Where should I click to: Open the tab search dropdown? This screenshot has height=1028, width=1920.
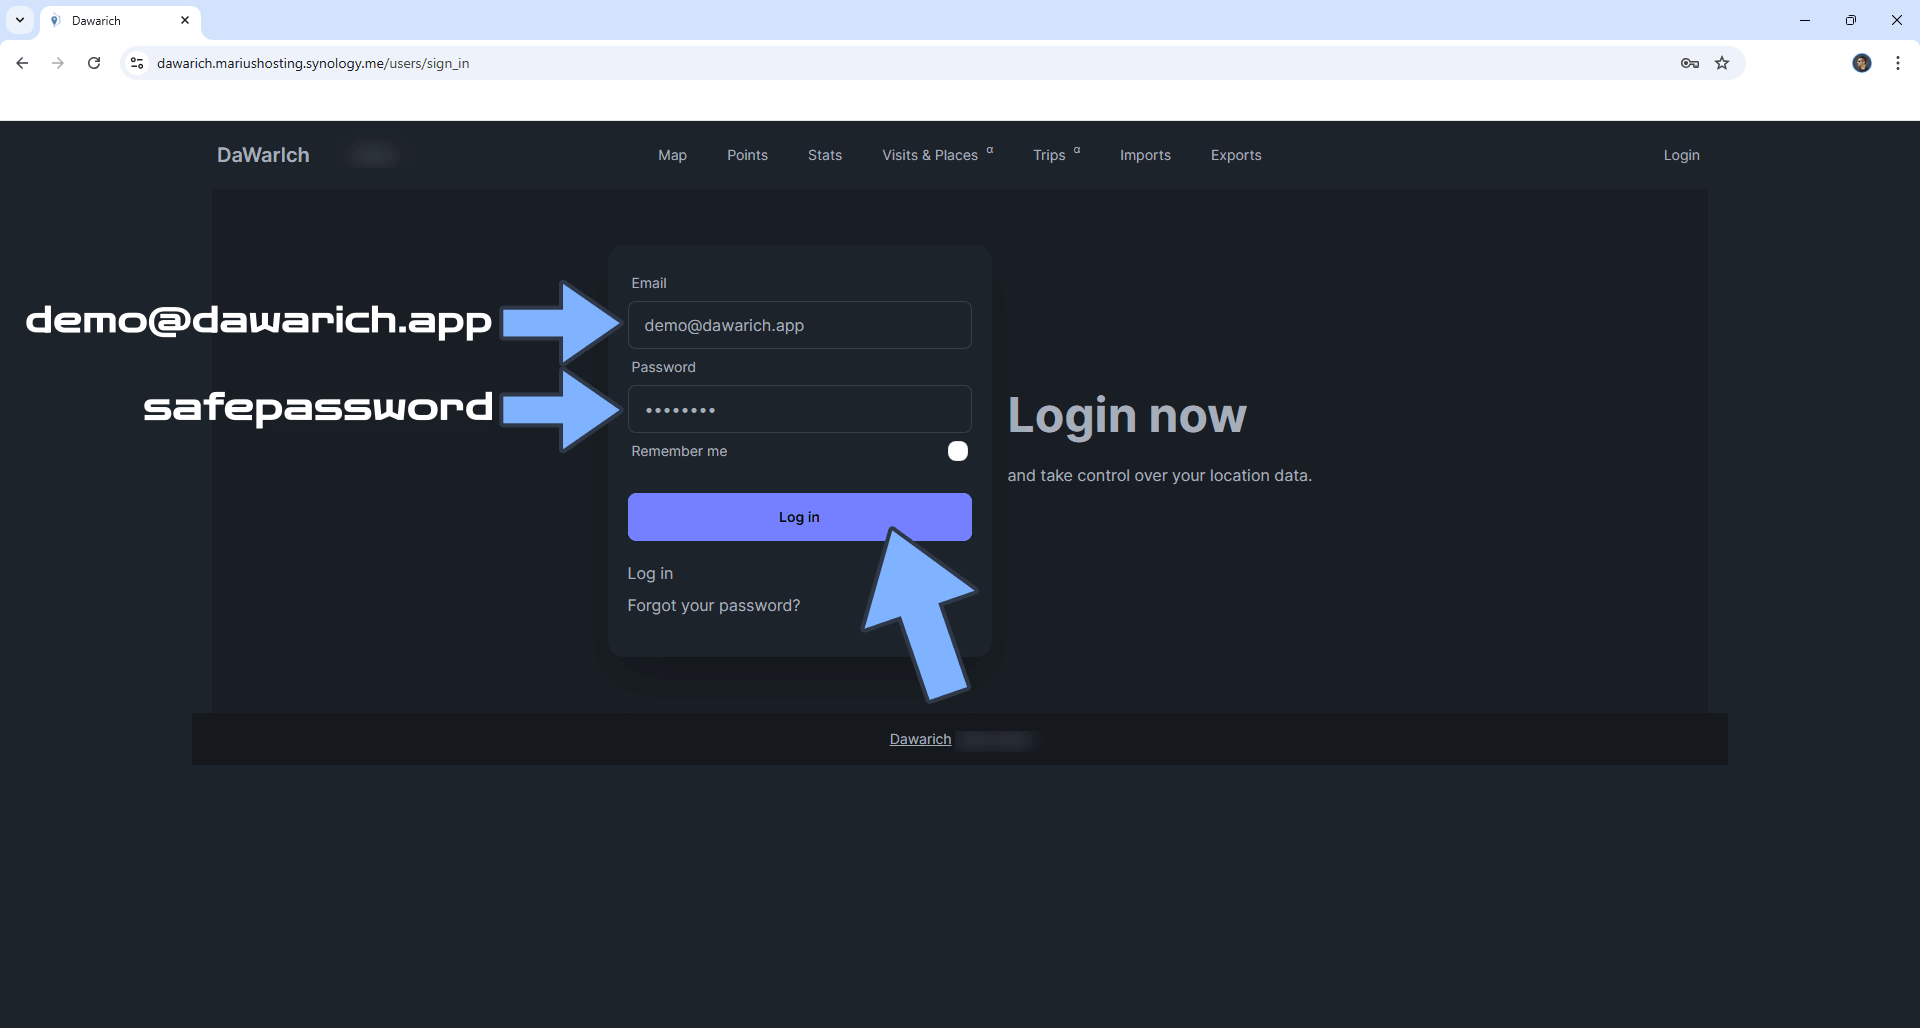coord(20,20)
